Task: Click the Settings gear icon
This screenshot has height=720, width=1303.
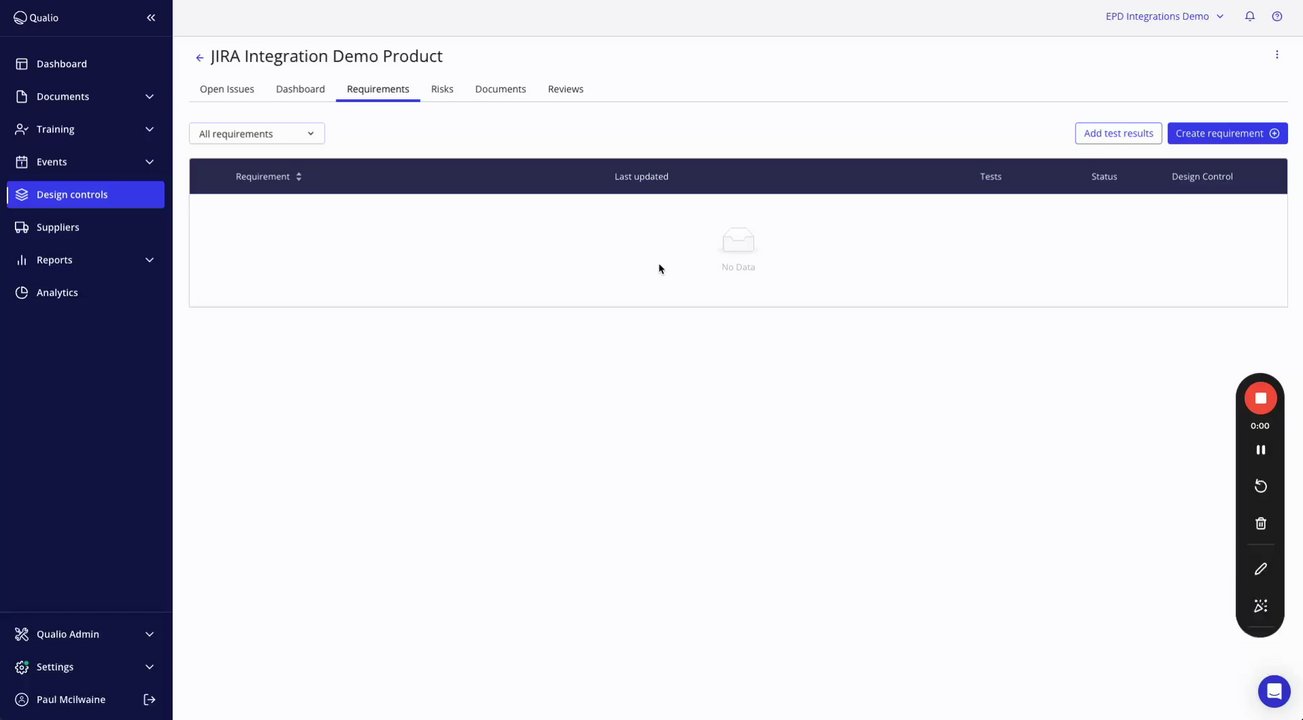Action: (x=22, y=667)
